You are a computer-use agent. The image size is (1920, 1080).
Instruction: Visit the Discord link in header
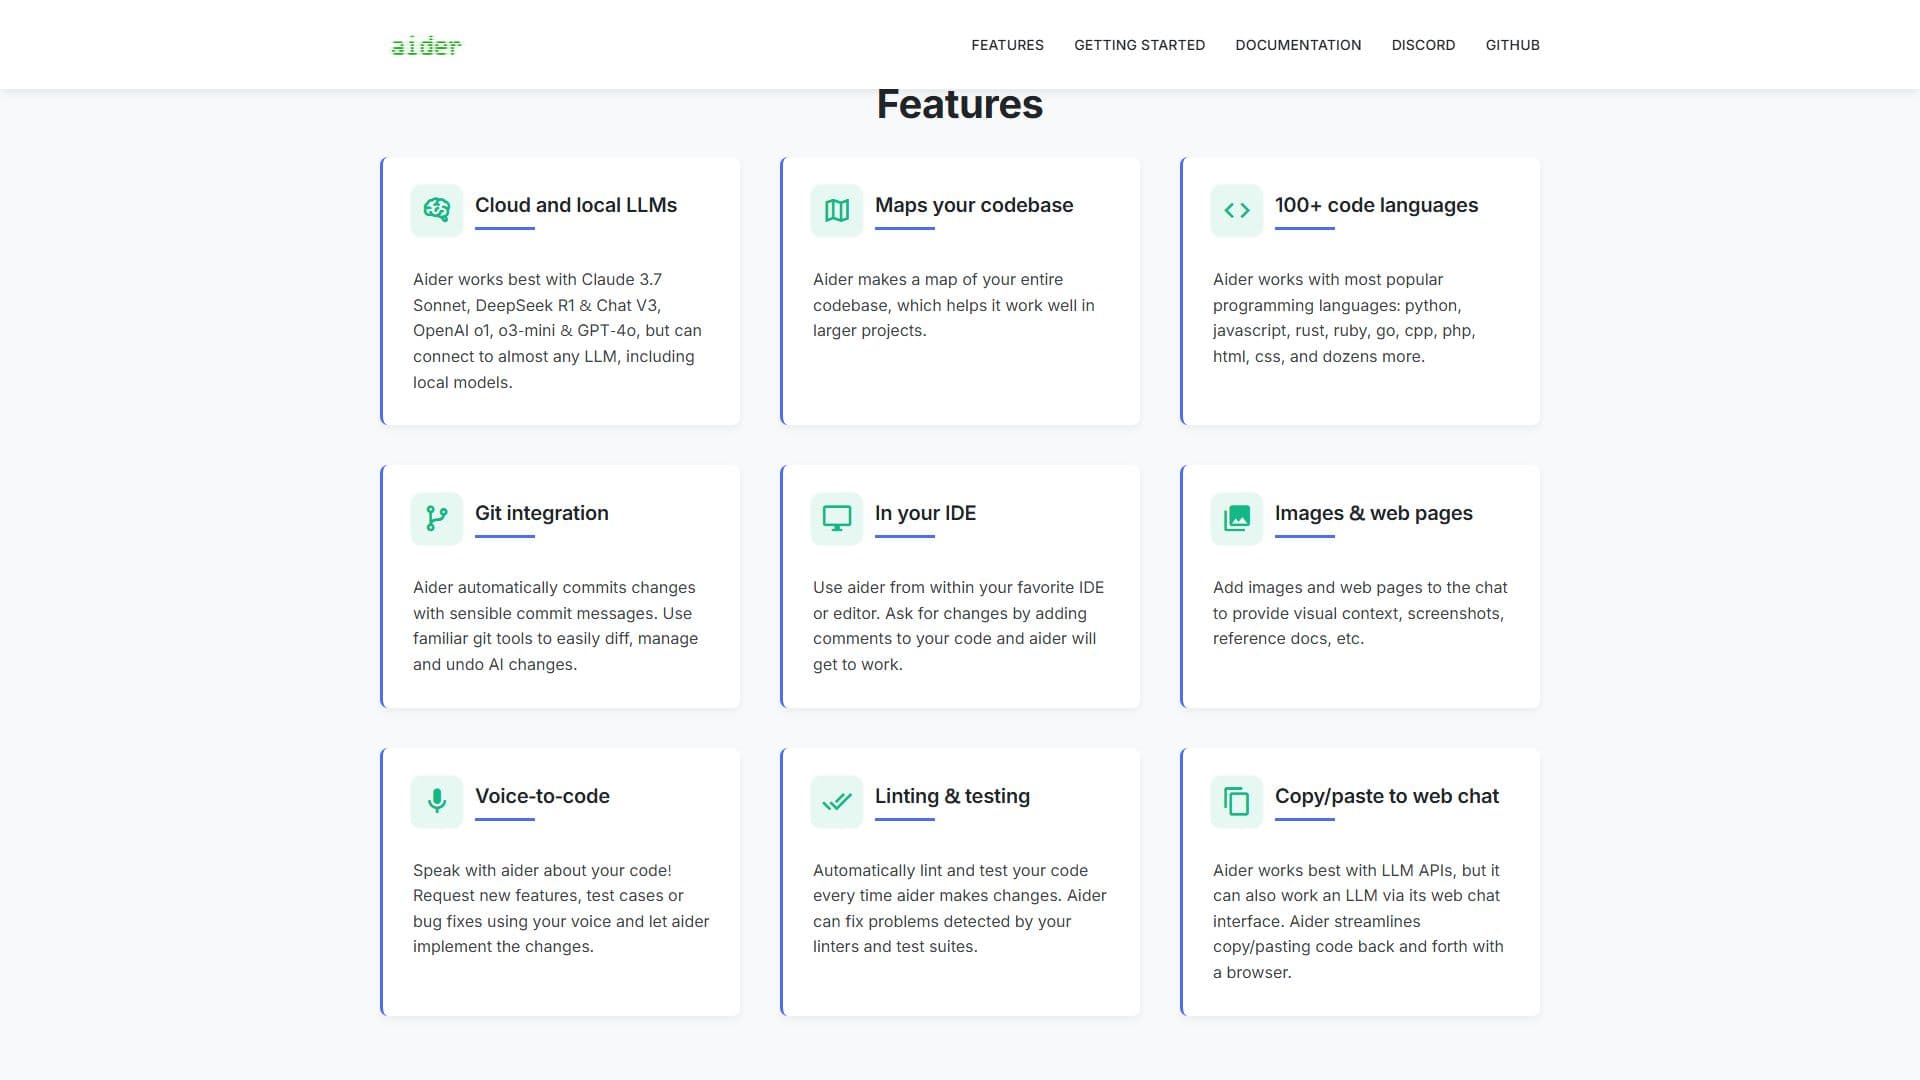click(x=1423, y=45)
